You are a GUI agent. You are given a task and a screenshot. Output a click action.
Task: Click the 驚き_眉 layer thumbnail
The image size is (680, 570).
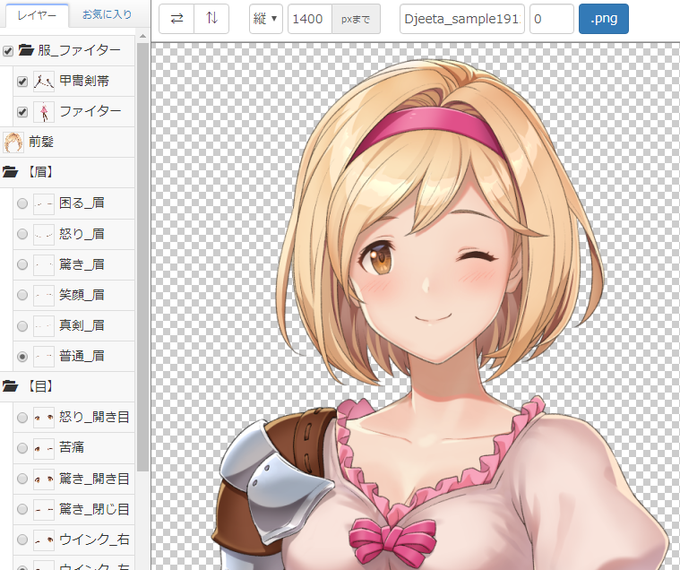pyautogui.click(x=44, y=265)
